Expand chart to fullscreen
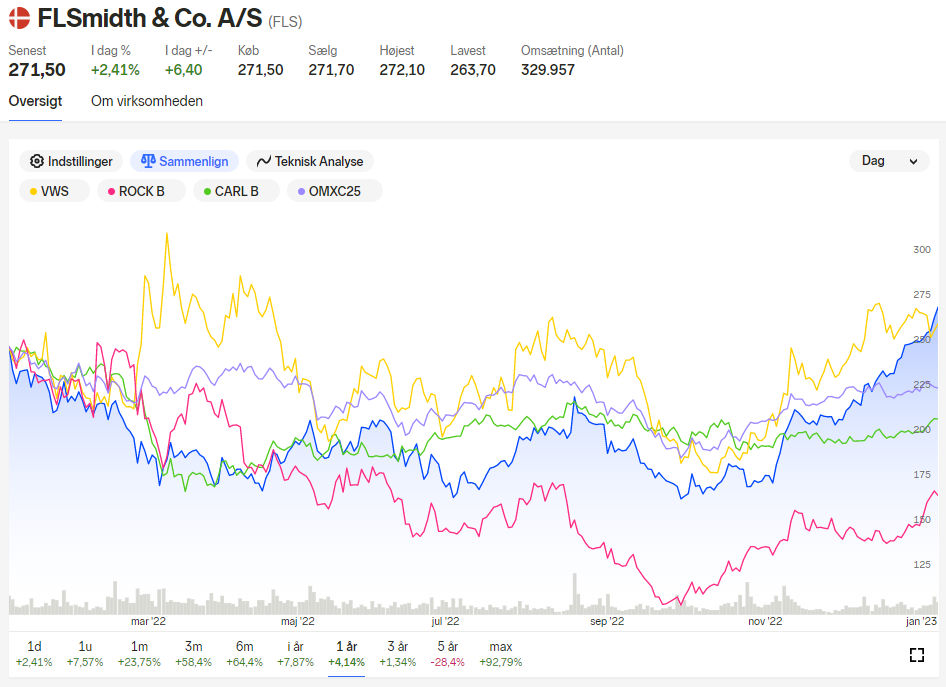Viewport: 946px width, 687px height. tap(917, 655)
